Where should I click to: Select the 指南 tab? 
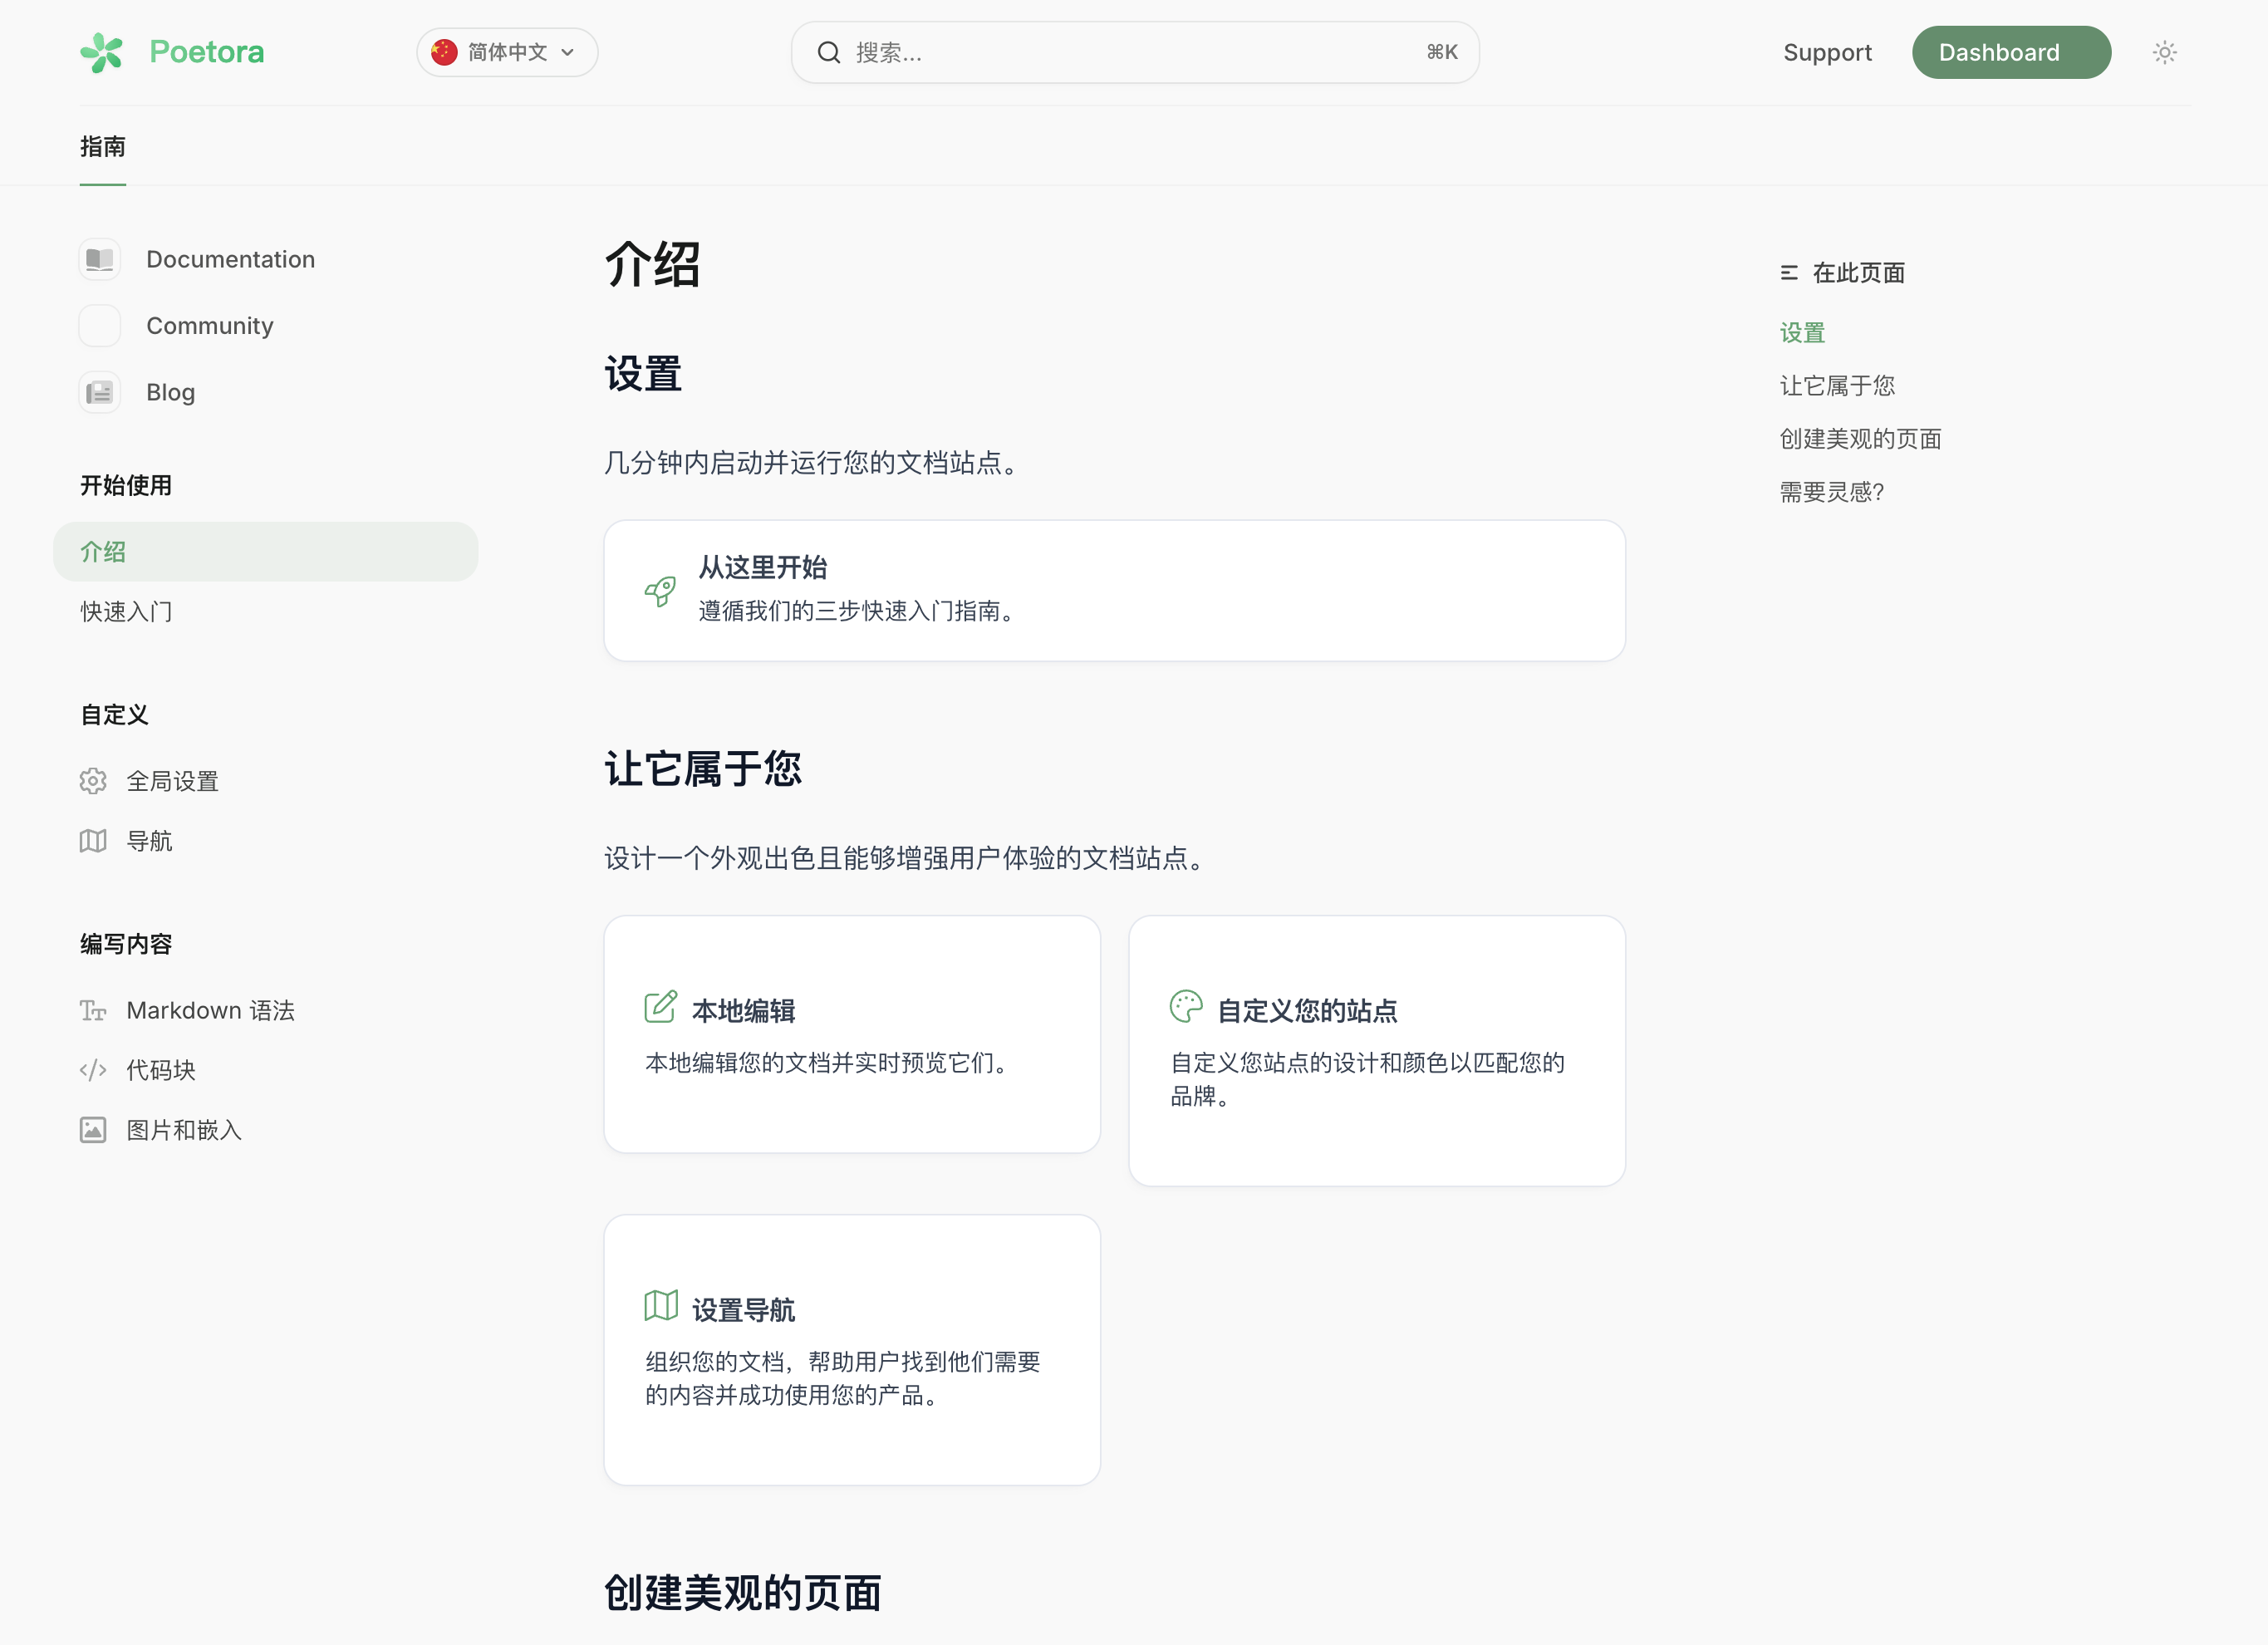click(103, 147)
